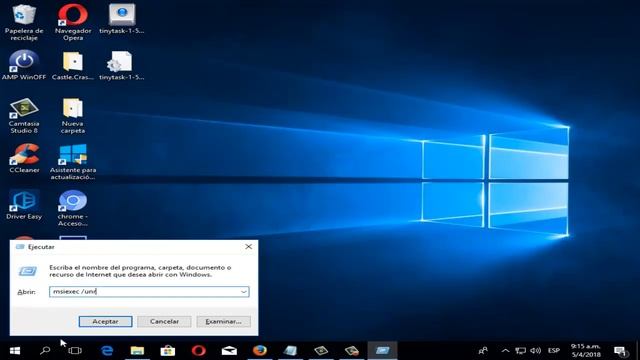
Task: Select the Driver Easy desktop shortcut
Action: pos(24,205)
